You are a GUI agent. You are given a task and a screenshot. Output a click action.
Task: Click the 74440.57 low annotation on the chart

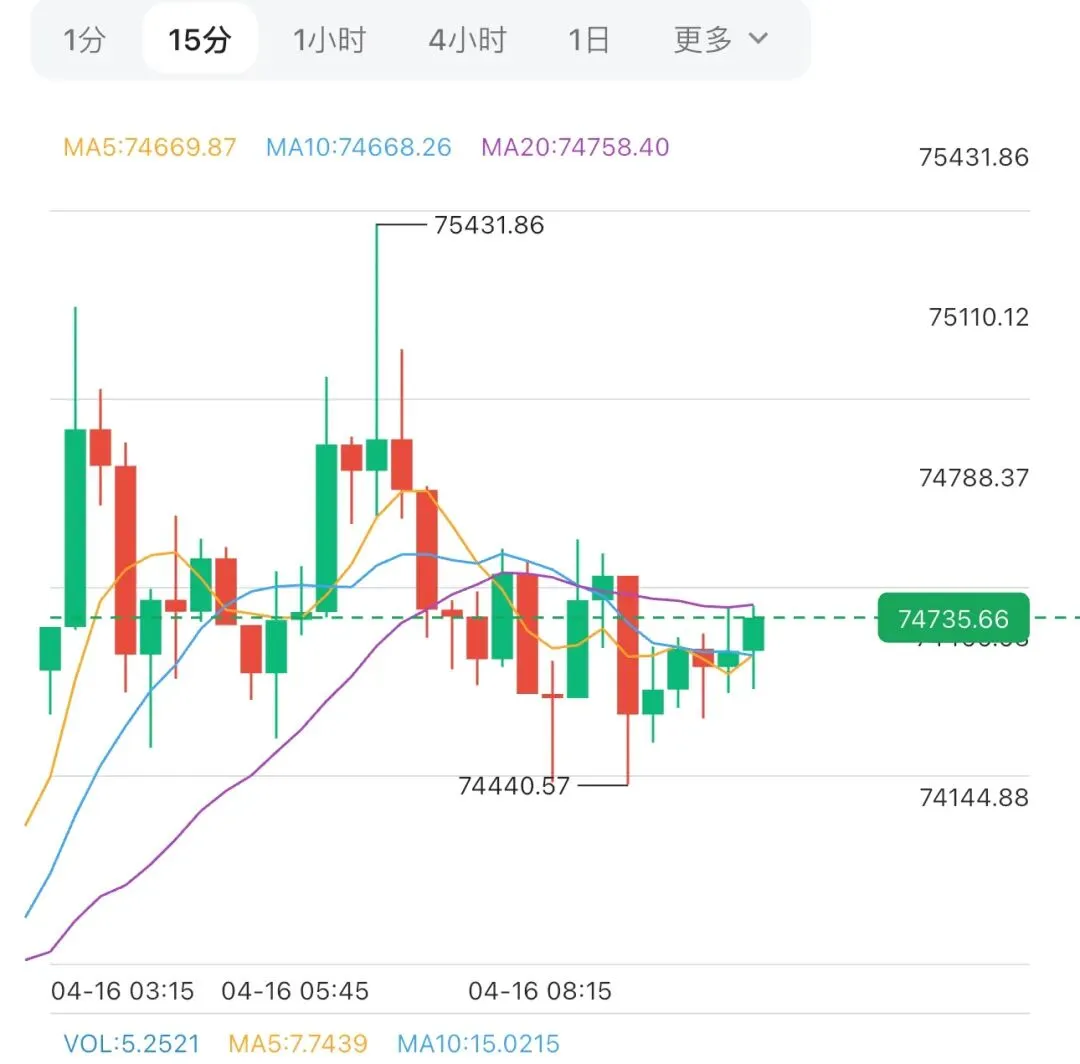click(514, 786)
